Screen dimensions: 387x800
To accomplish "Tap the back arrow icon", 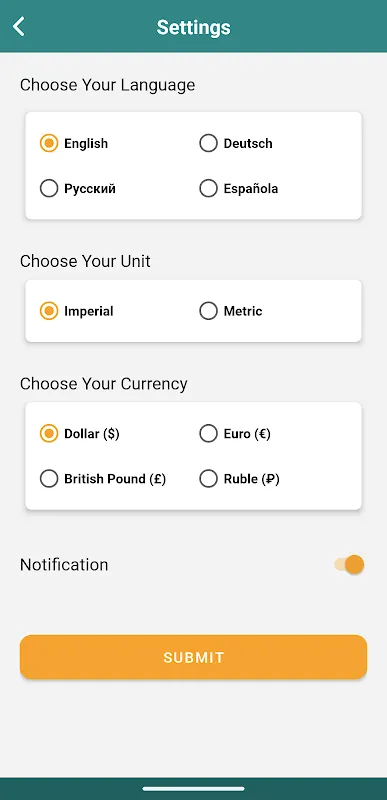I will 19,27.
